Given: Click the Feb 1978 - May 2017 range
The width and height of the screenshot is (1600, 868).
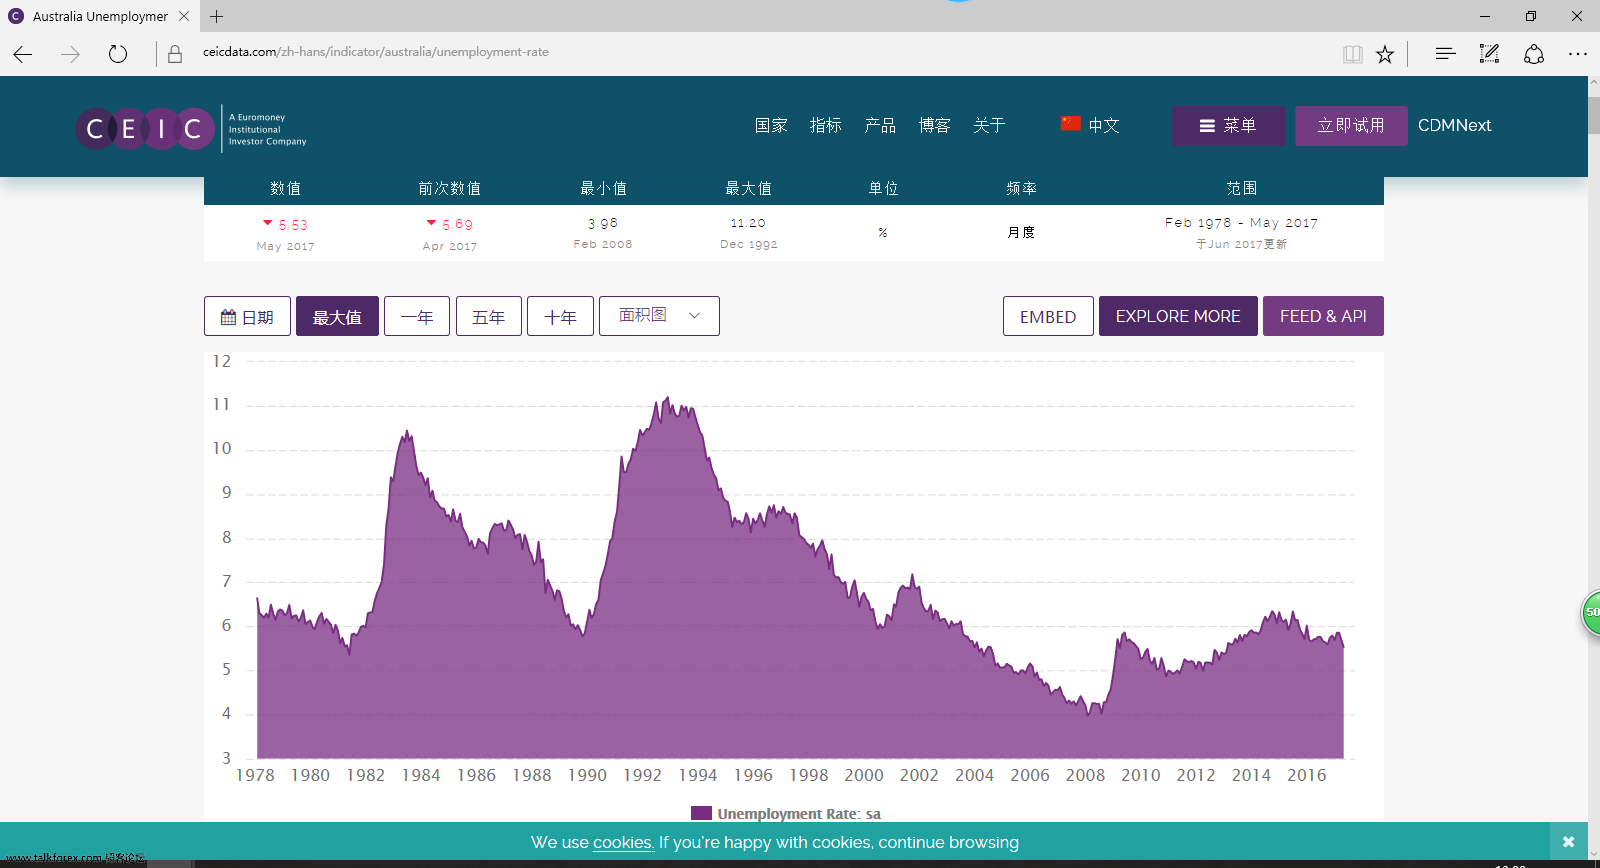Looking at the screenshot, I should pos(1241,222).
